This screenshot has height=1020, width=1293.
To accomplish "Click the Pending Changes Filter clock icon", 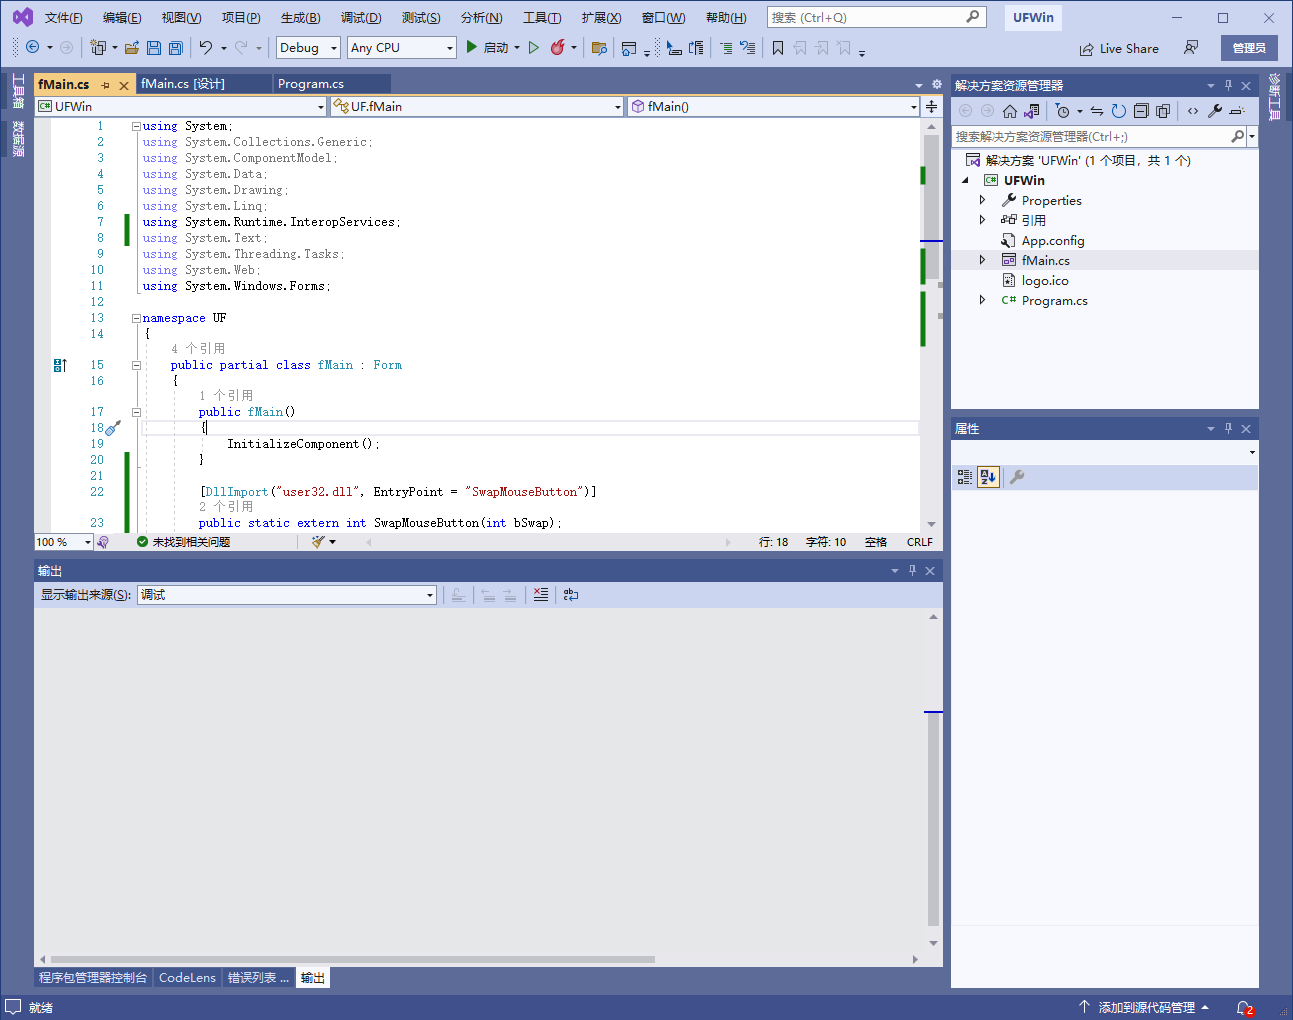I will click(x=1063, y=111).
